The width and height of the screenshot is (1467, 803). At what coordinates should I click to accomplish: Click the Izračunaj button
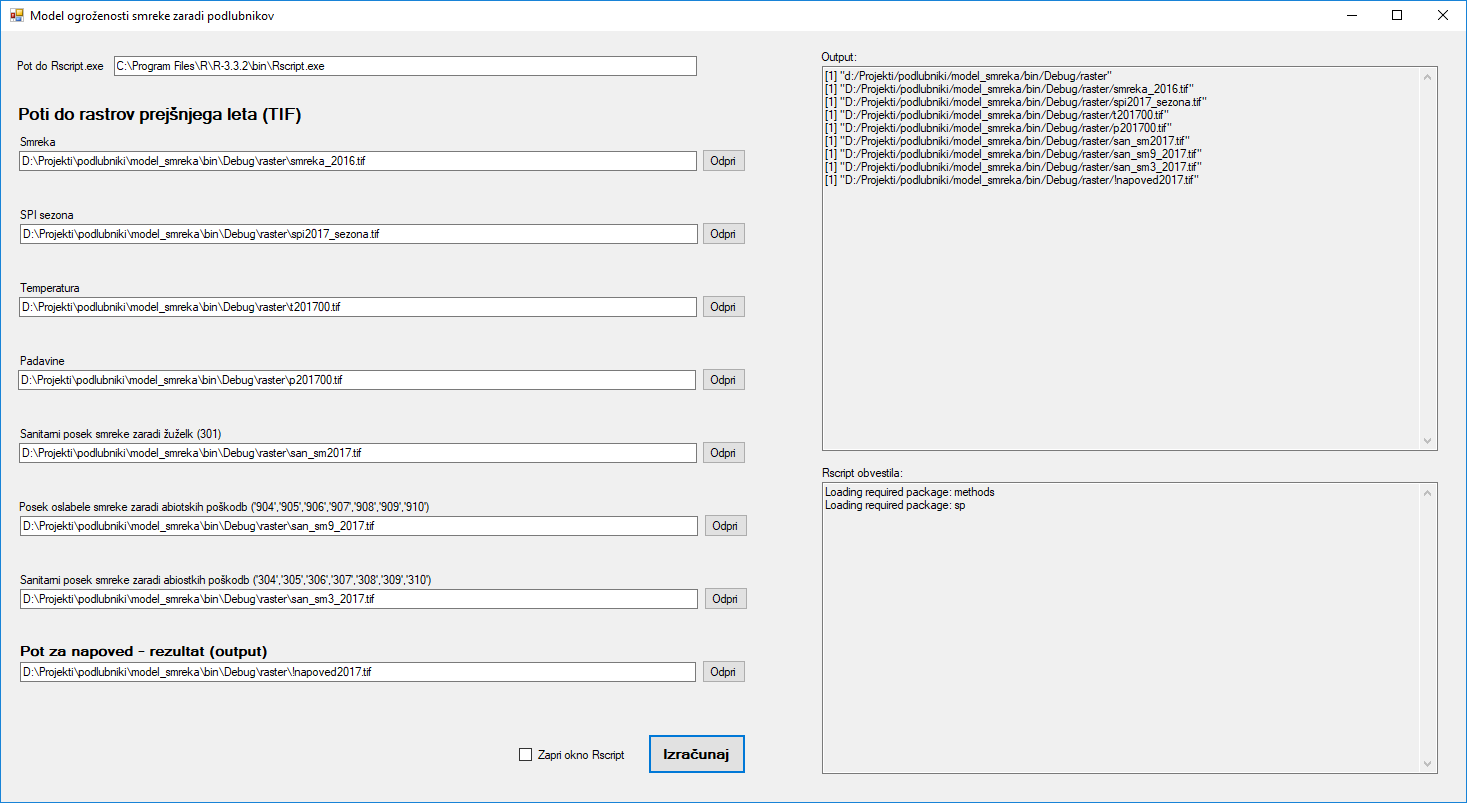click(697, 755)
